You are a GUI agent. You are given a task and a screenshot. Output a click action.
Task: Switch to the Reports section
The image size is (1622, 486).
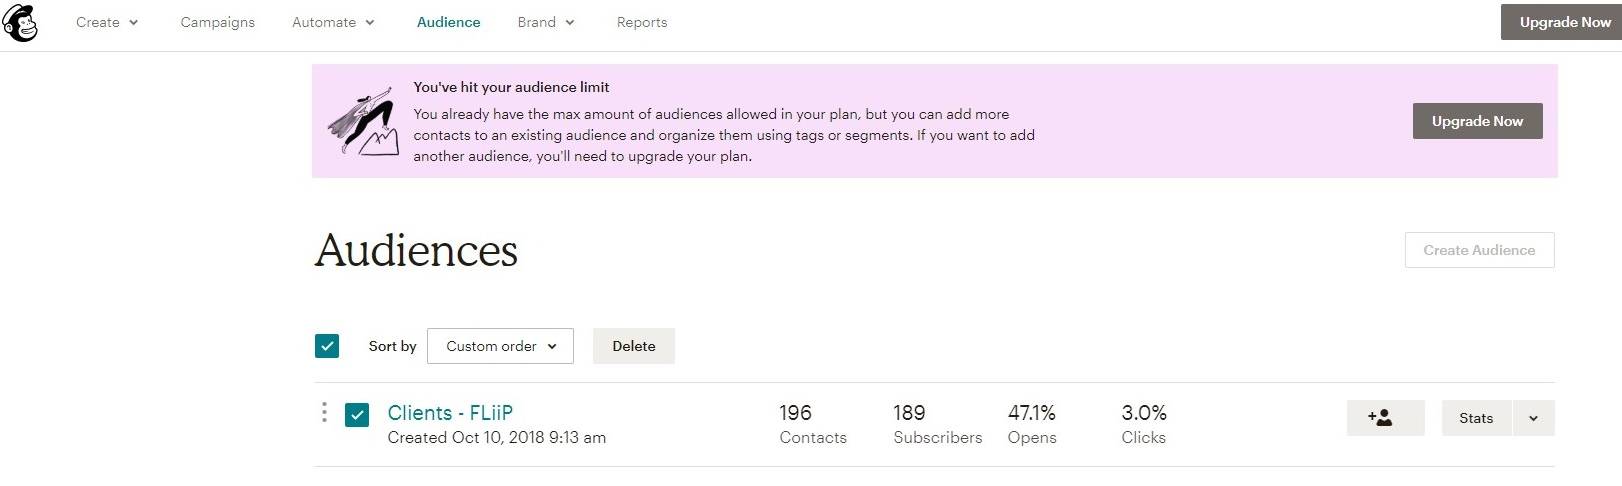pos(642,22)
